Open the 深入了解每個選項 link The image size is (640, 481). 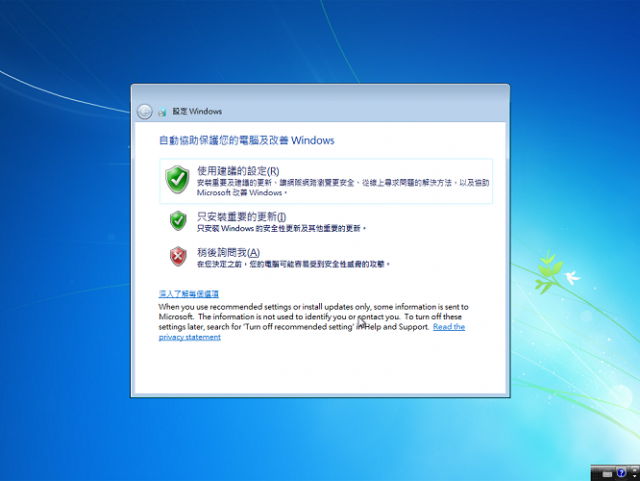click(189, 294)
